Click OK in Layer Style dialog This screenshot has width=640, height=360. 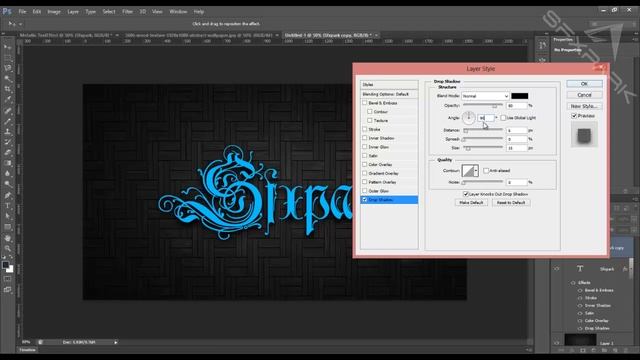[584, 84]
